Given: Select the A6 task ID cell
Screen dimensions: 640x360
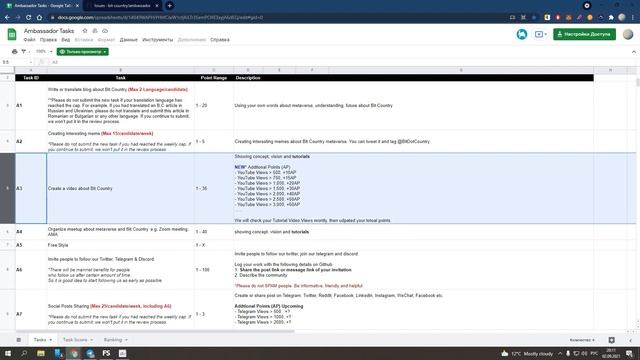Looking at the screenshot, I should tap(31, 269).
